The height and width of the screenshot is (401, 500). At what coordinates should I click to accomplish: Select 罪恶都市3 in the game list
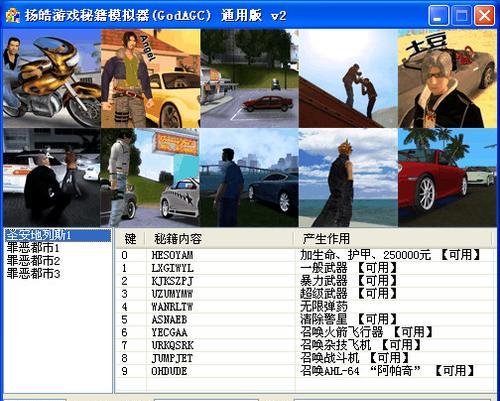point(33,274)
